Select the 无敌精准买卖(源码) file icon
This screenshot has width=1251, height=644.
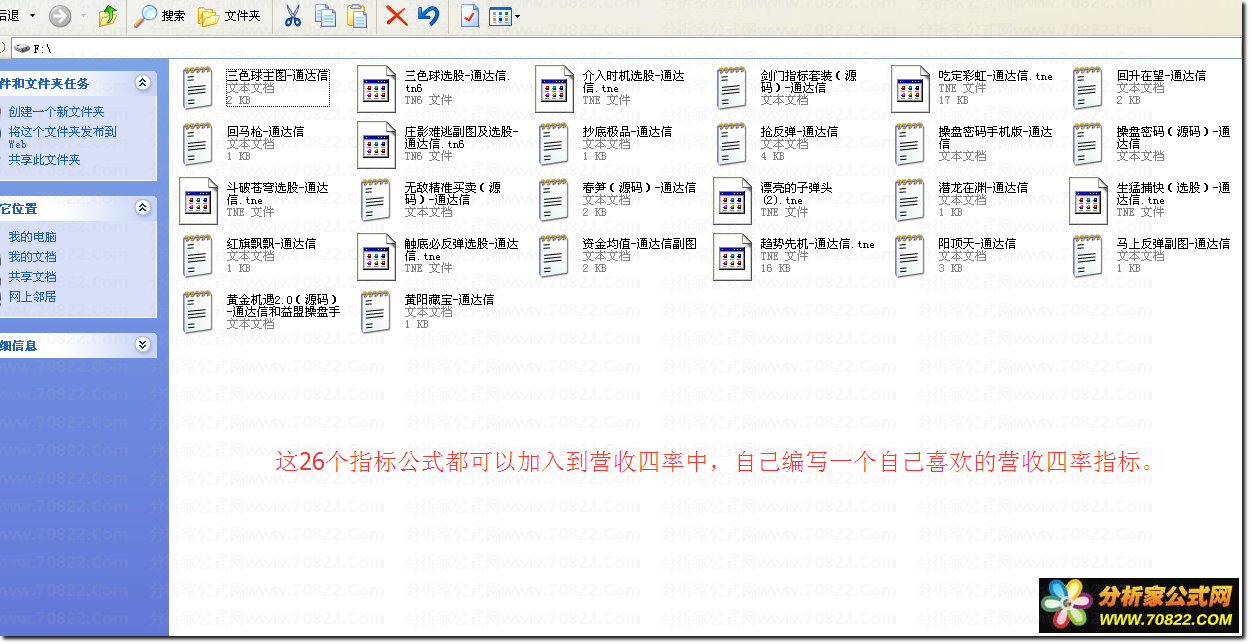377,200
